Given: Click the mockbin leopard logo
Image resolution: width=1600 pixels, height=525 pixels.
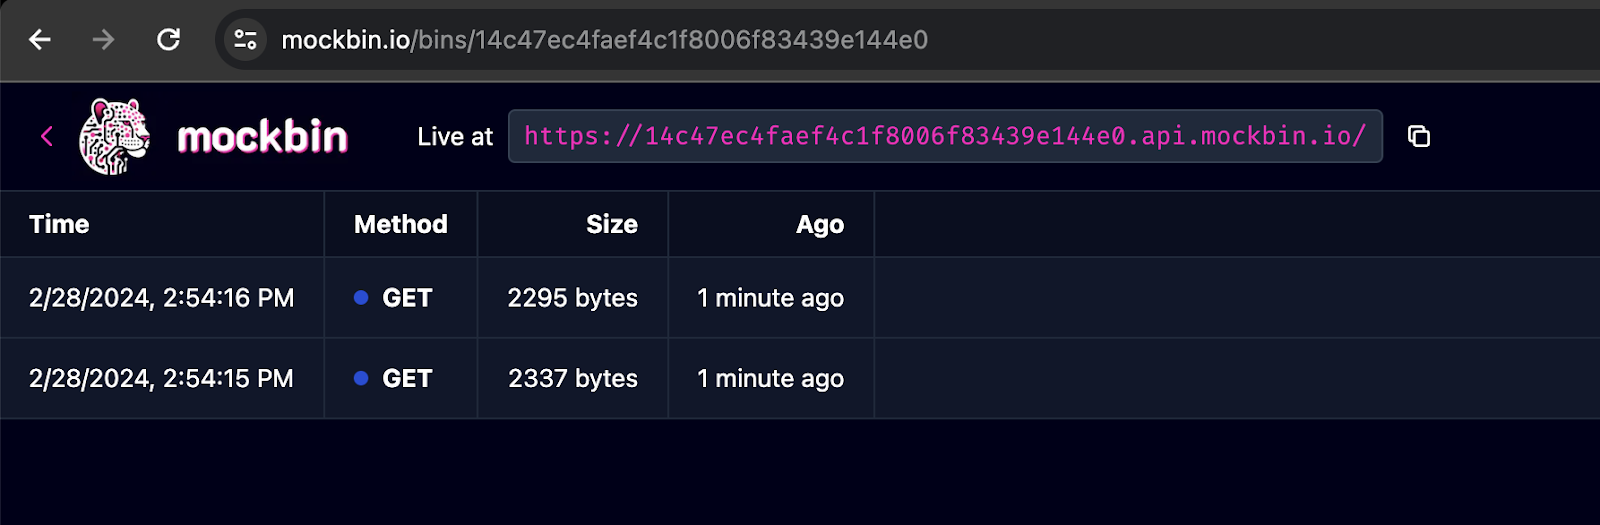Looking at the screenshot, I should (114, 136).
